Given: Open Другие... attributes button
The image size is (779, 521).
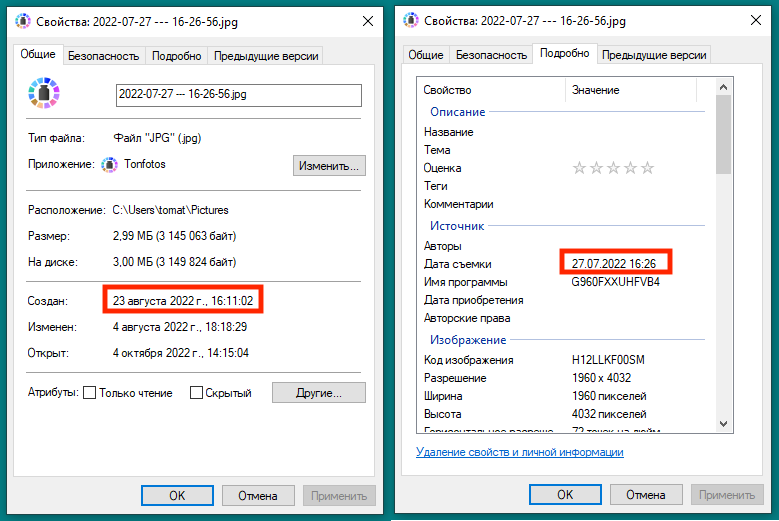Looking at the screenshot, I should 319,393.
